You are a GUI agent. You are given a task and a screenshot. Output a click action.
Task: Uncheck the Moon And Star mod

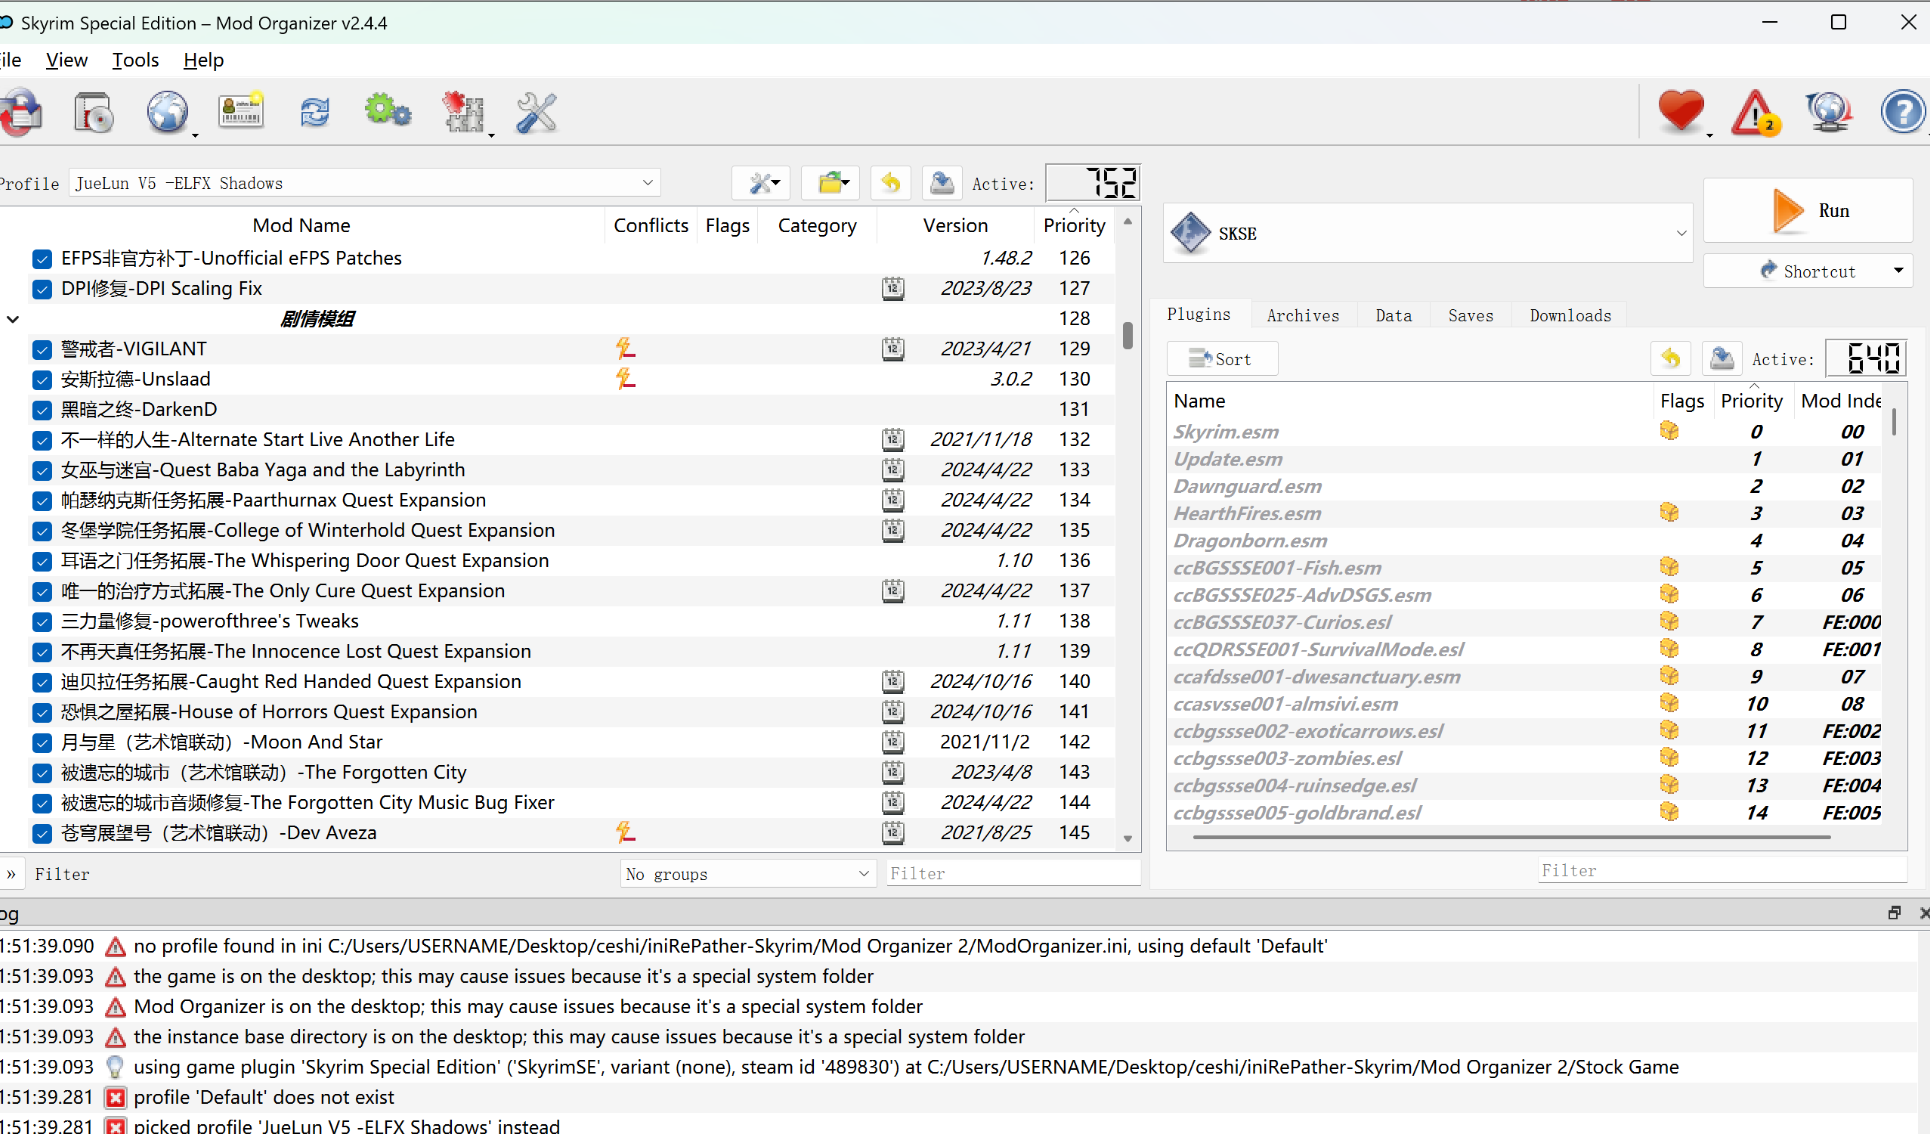tap(42, 743)
